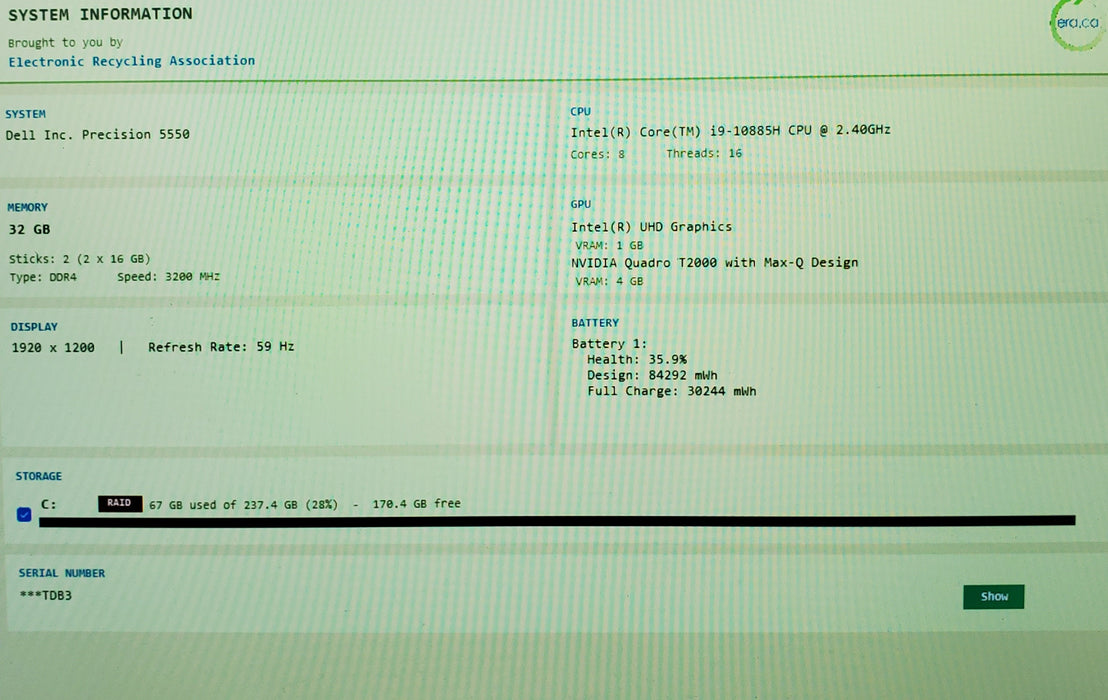Screen dimensions: 1108x700
Task: Click the MEMORY section heading
Action: pyautogui.click(x=28, y=208)
